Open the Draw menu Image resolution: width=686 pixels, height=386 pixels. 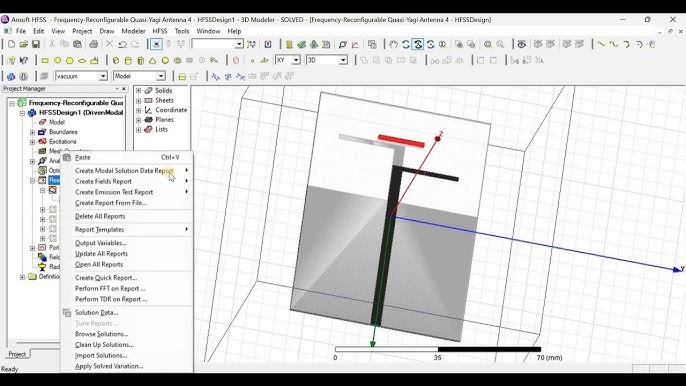[107, 31]
